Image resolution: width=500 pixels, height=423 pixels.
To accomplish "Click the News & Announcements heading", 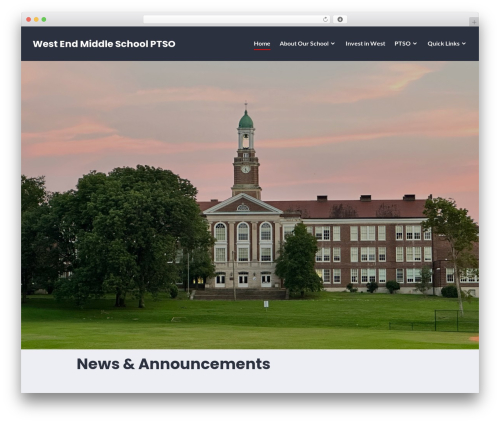I will [x=173, y=364].
